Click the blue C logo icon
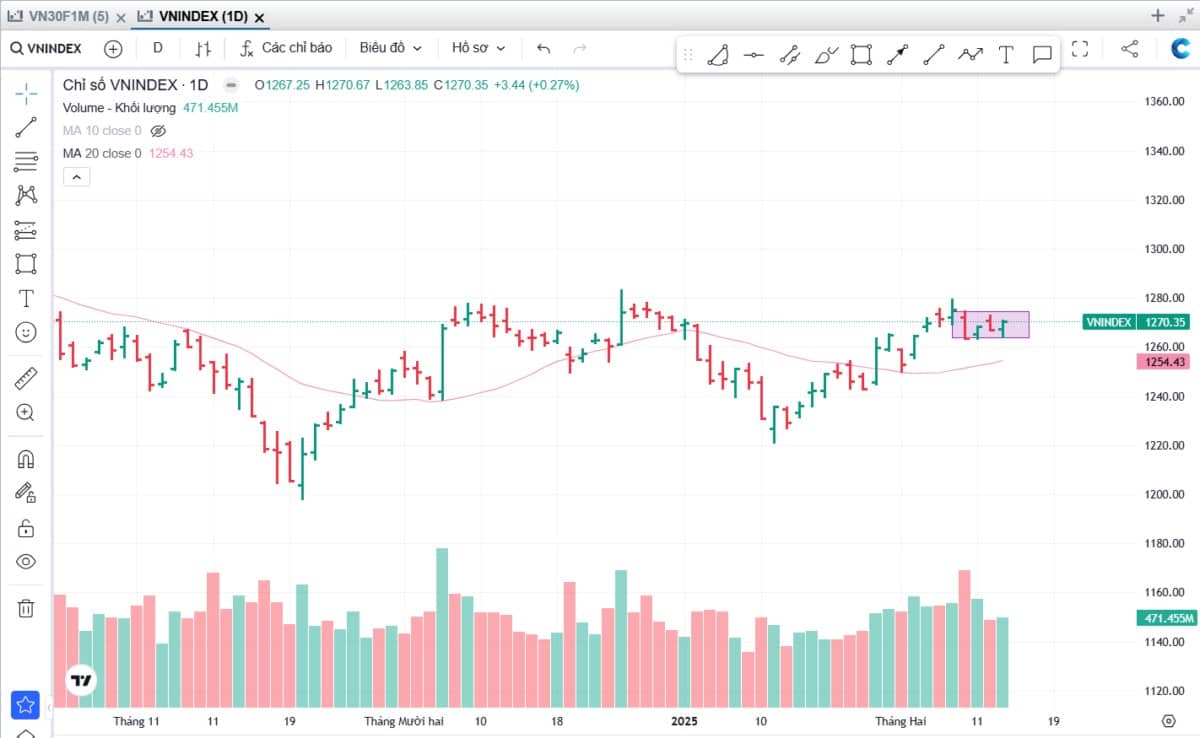The image size is (1200, 738). click(x=1181, y=48)
